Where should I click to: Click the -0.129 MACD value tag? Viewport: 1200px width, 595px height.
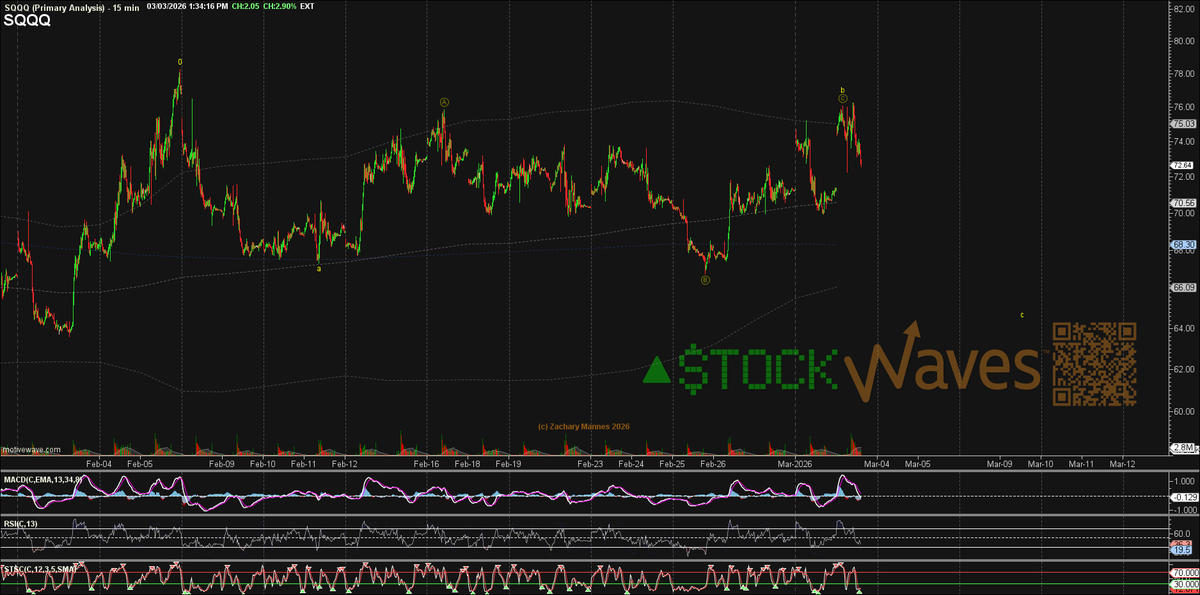pyautogui.click(x=1182, y=496)
